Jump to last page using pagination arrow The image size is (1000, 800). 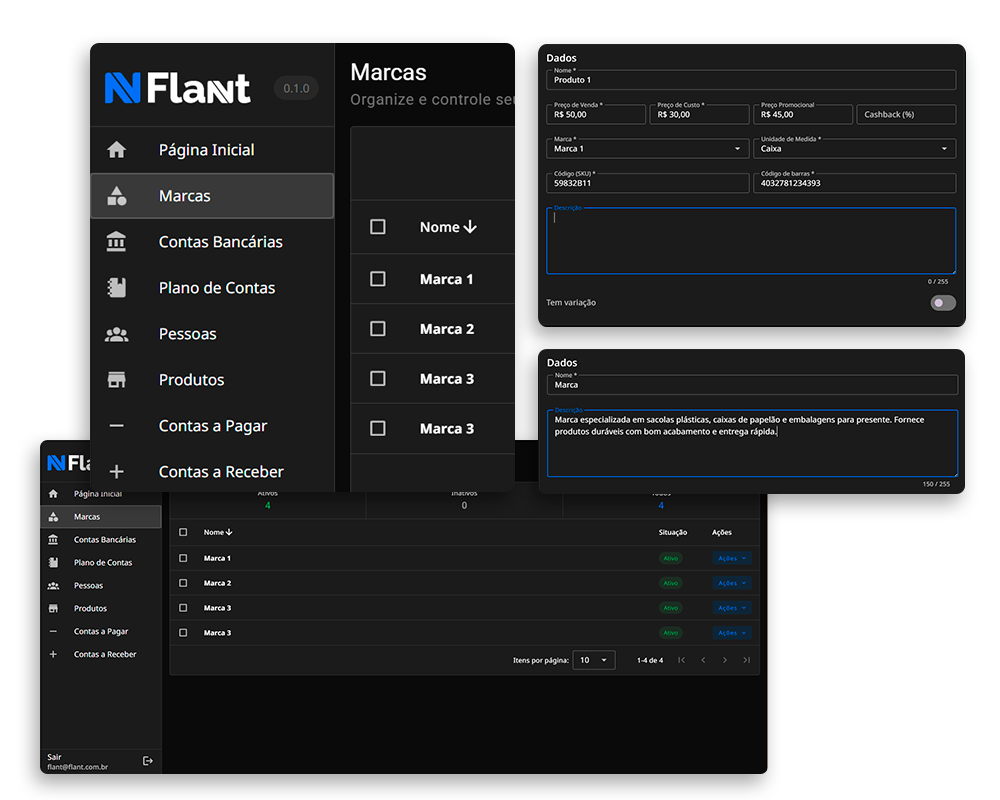coord(746,660)
